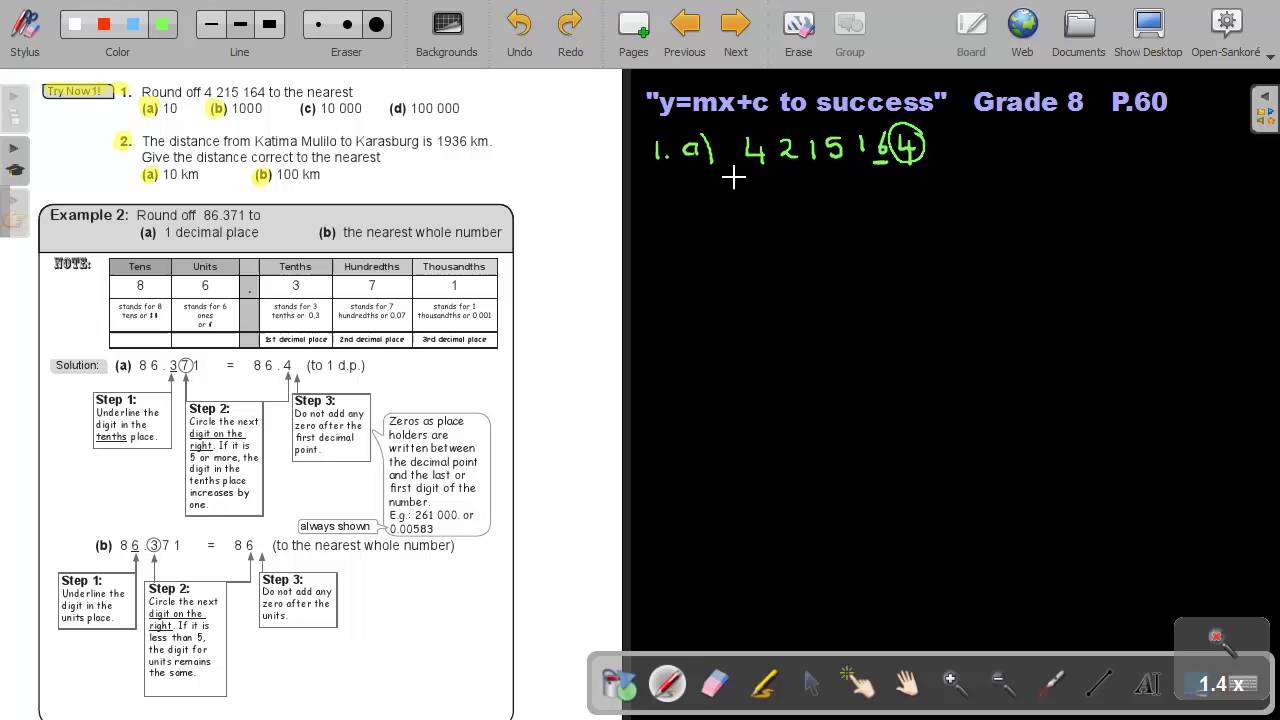Choose the thickest pen line width
Image resolution: width=1280 pixels, height=720 pixels.
click(269, 24)
